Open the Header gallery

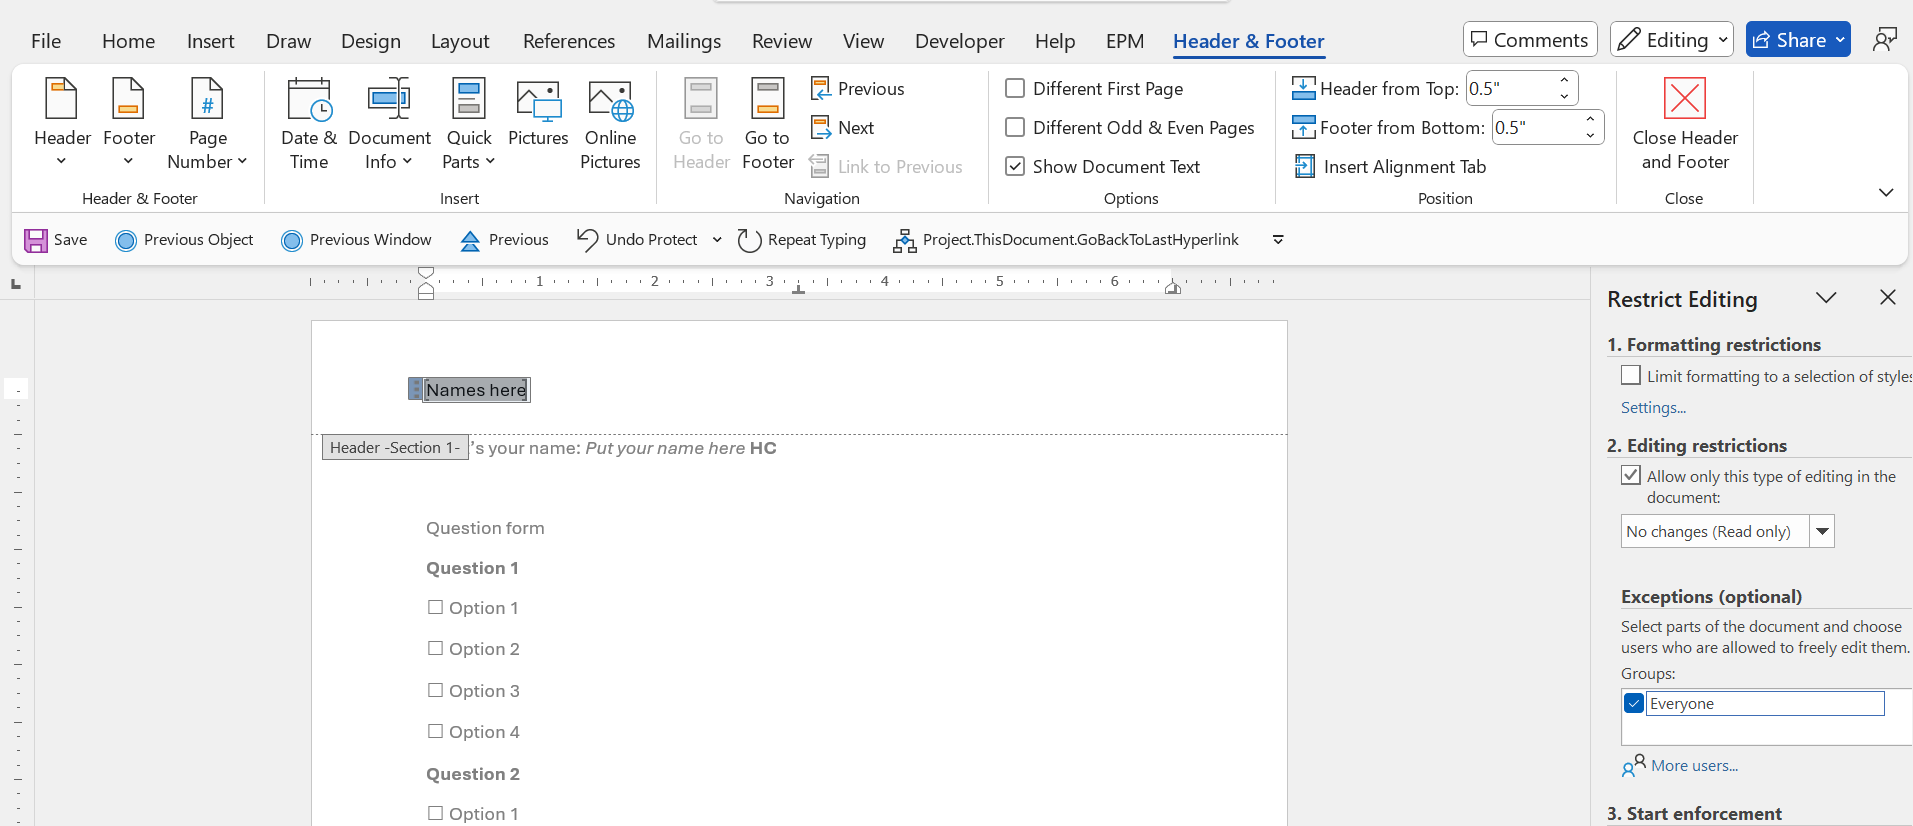pyautogui.click(x=62, y=123)
